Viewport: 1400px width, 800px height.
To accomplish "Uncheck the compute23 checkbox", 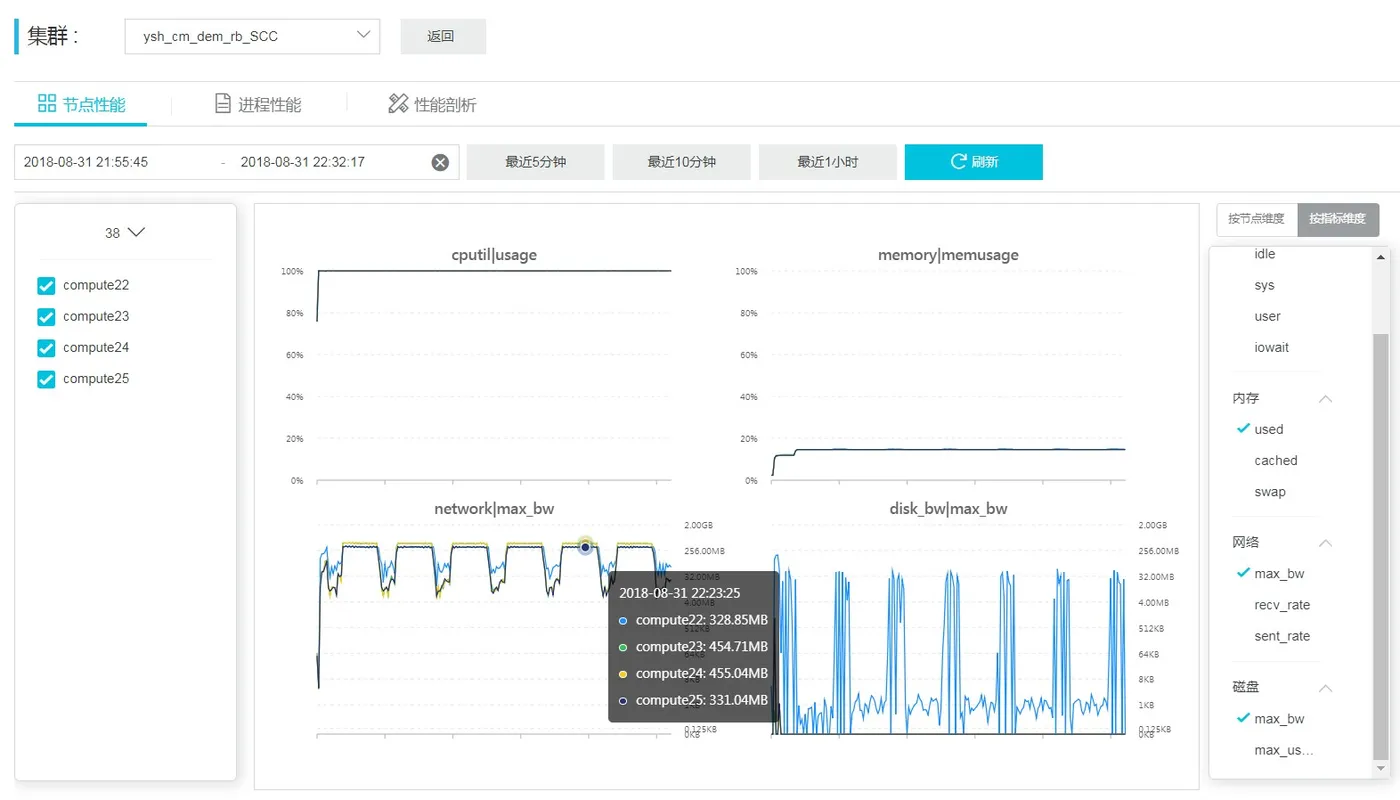I will [x=46, y=317].
